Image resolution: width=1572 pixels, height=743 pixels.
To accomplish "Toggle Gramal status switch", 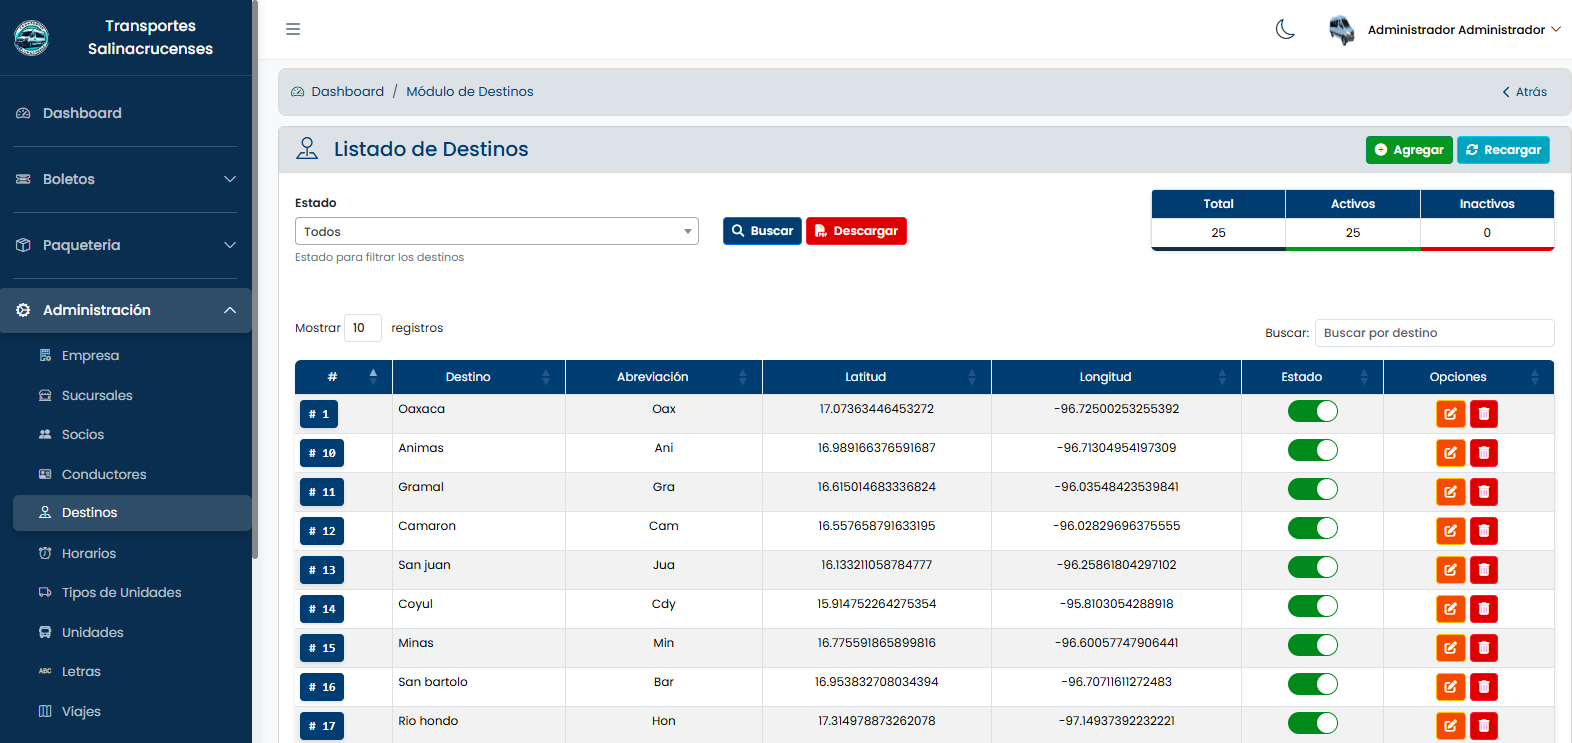I will (1312, 489).
